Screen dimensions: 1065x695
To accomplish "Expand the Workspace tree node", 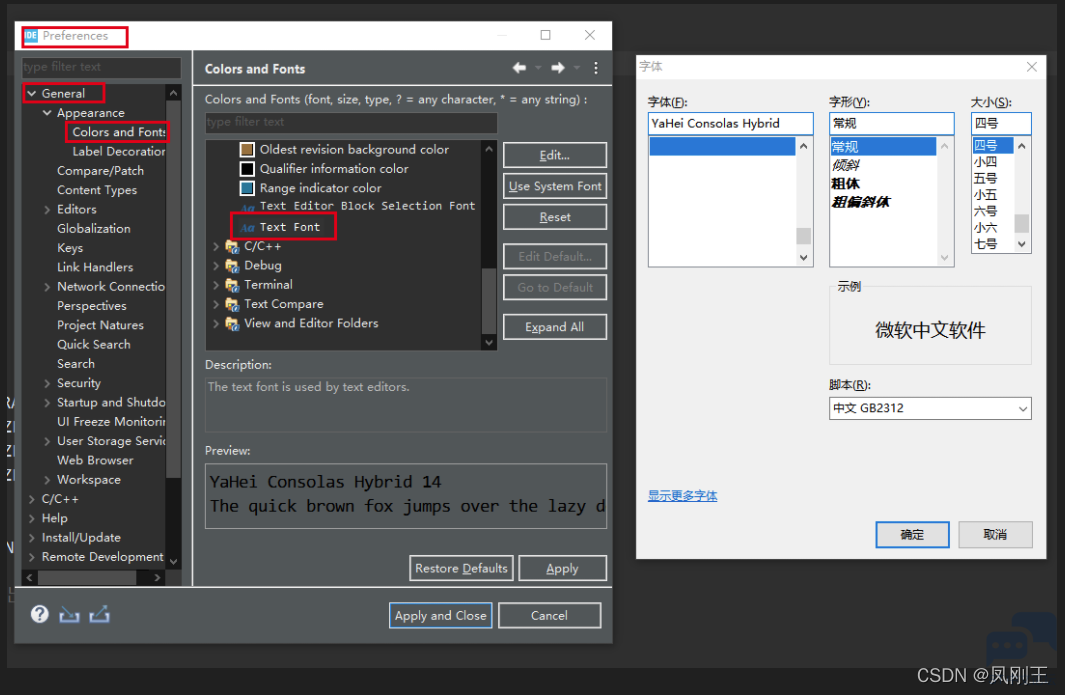I will coord(47,480).
